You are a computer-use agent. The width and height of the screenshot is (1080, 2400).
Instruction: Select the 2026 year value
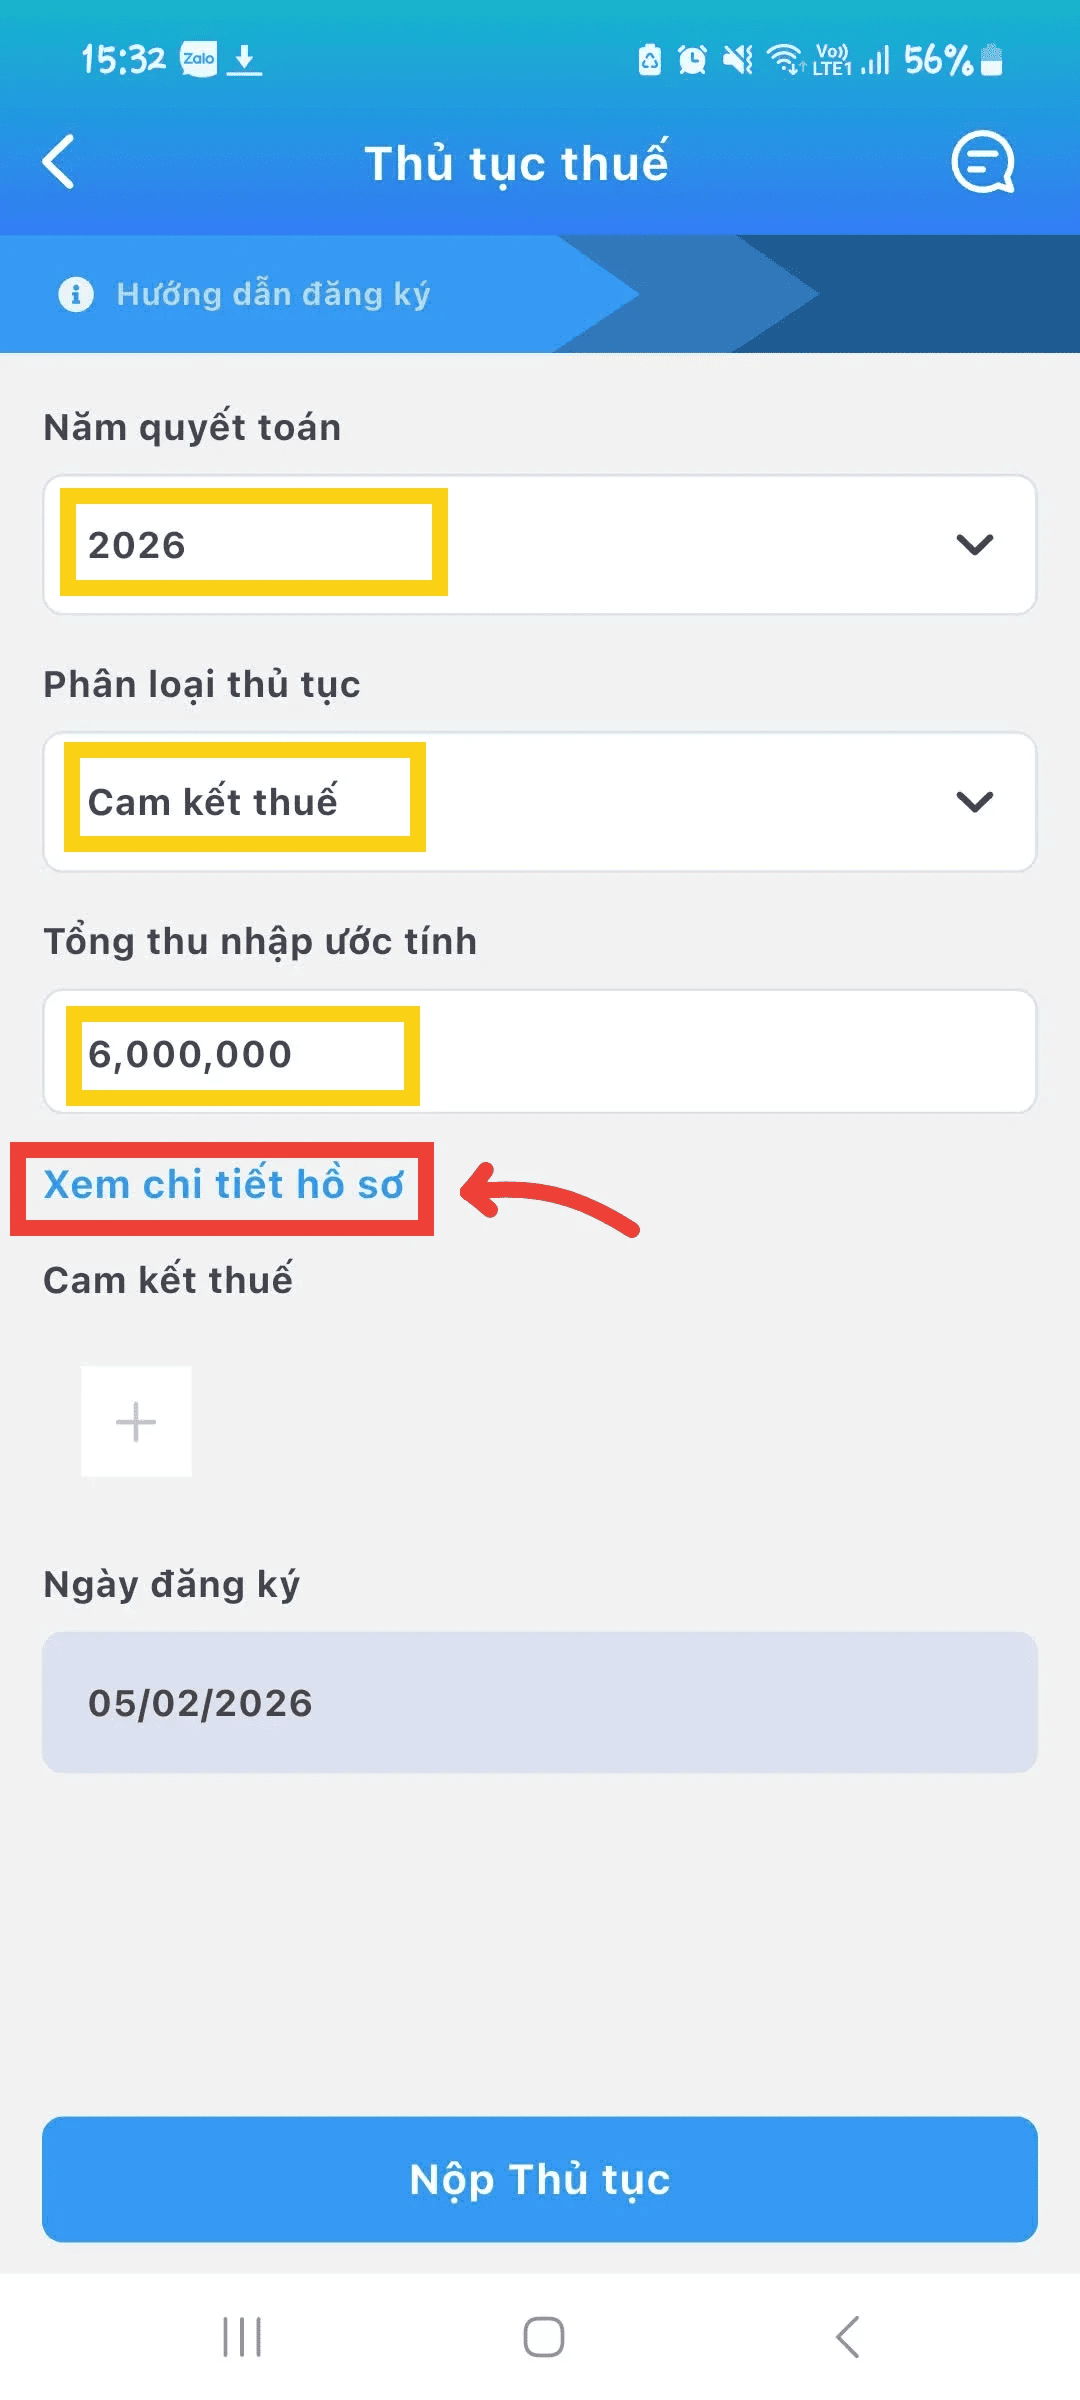(x=138, y=545)
